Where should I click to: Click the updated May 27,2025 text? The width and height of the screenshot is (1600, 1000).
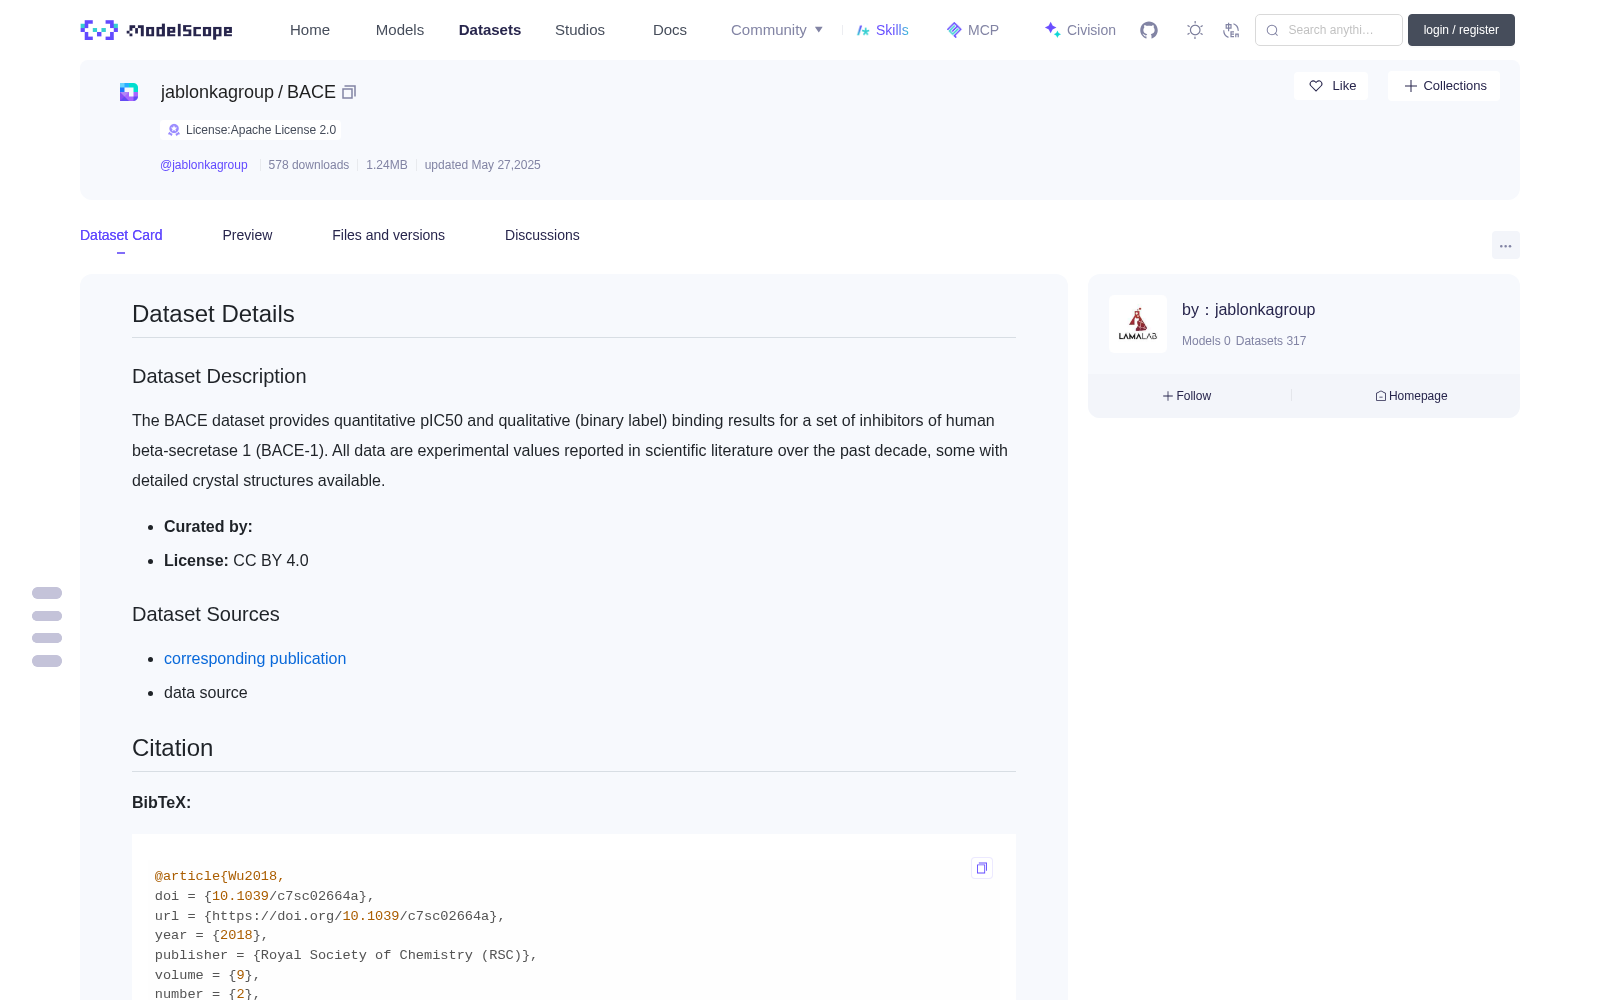tap(483, 165)
